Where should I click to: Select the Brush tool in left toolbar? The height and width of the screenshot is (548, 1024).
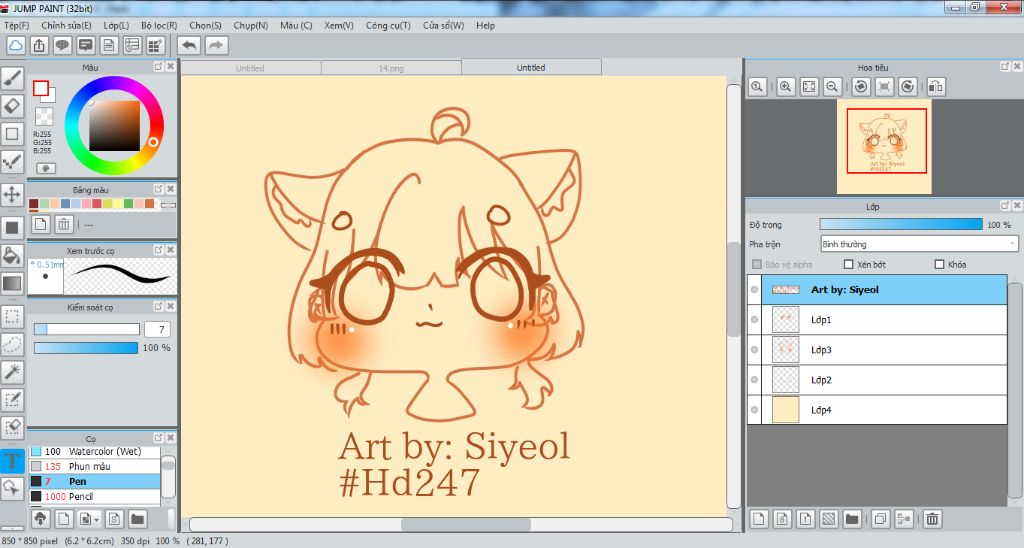pos(12,78)
